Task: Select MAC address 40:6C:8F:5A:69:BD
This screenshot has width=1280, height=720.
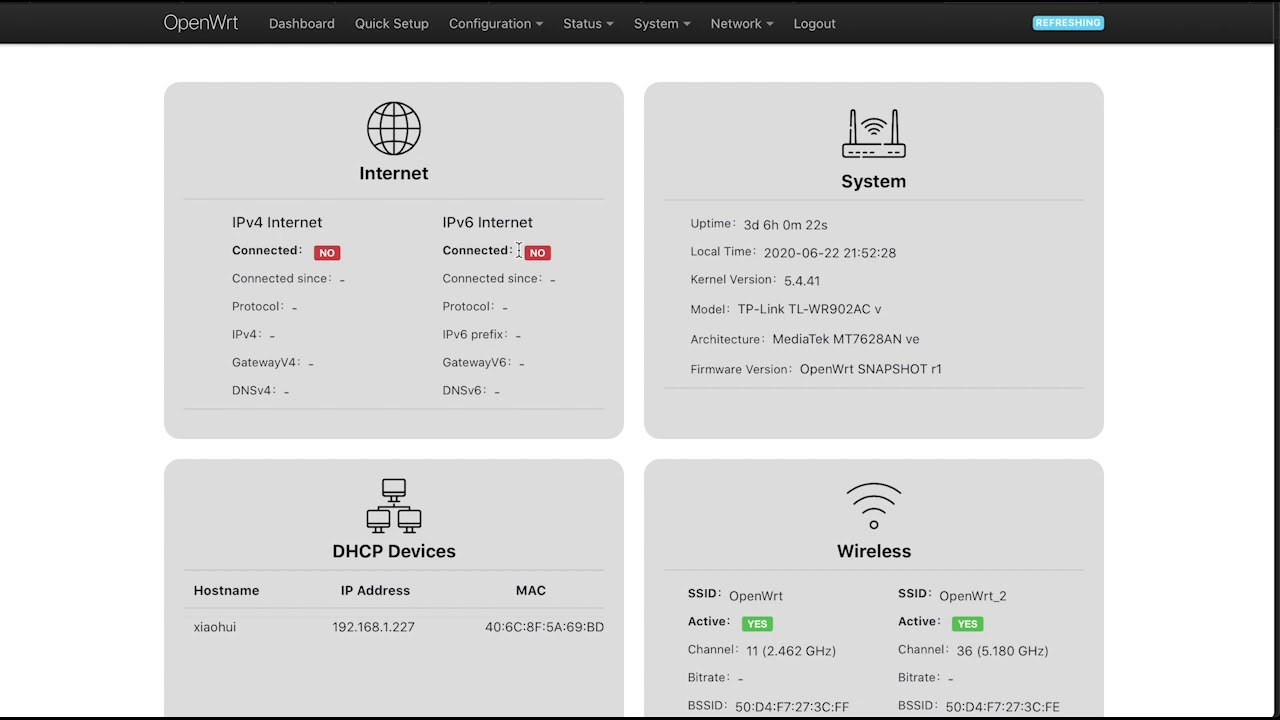Action: pyautogui.click(x=544, y=627)
